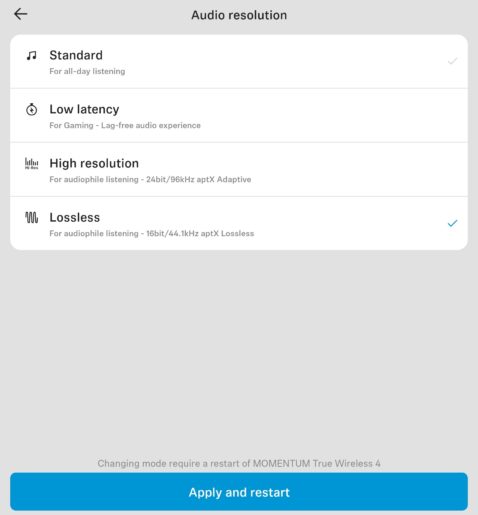The height and width of the screenshot is (515, 478).
Task: Click the Audio resolution page title
Action: (239, 15)
